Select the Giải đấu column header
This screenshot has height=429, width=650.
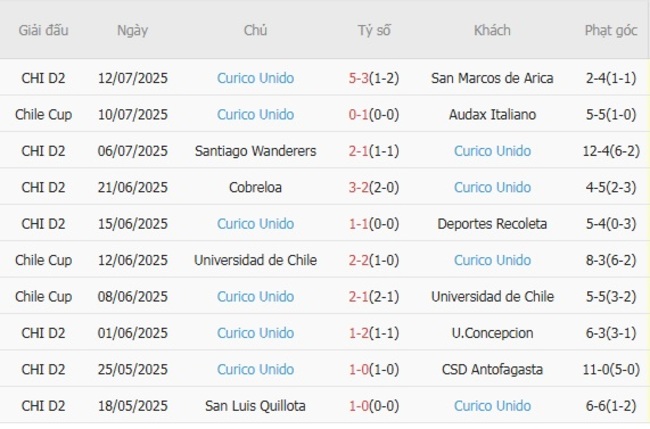click(43, 30)
